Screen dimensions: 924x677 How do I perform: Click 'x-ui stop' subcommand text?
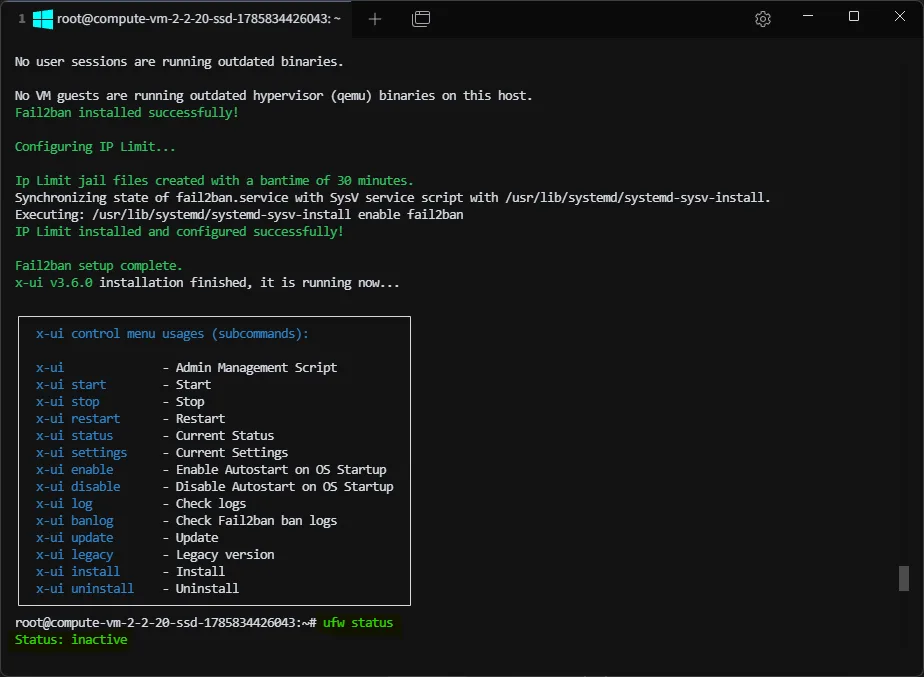tap(67, 402)
